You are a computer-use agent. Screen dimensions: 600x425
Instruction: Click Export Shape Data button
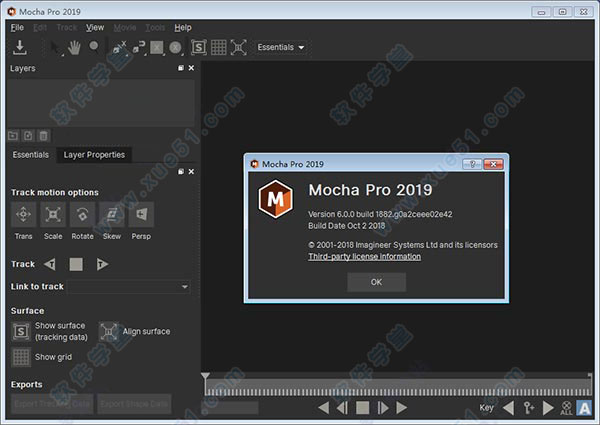pyautogui.click(x=134, y=404)
